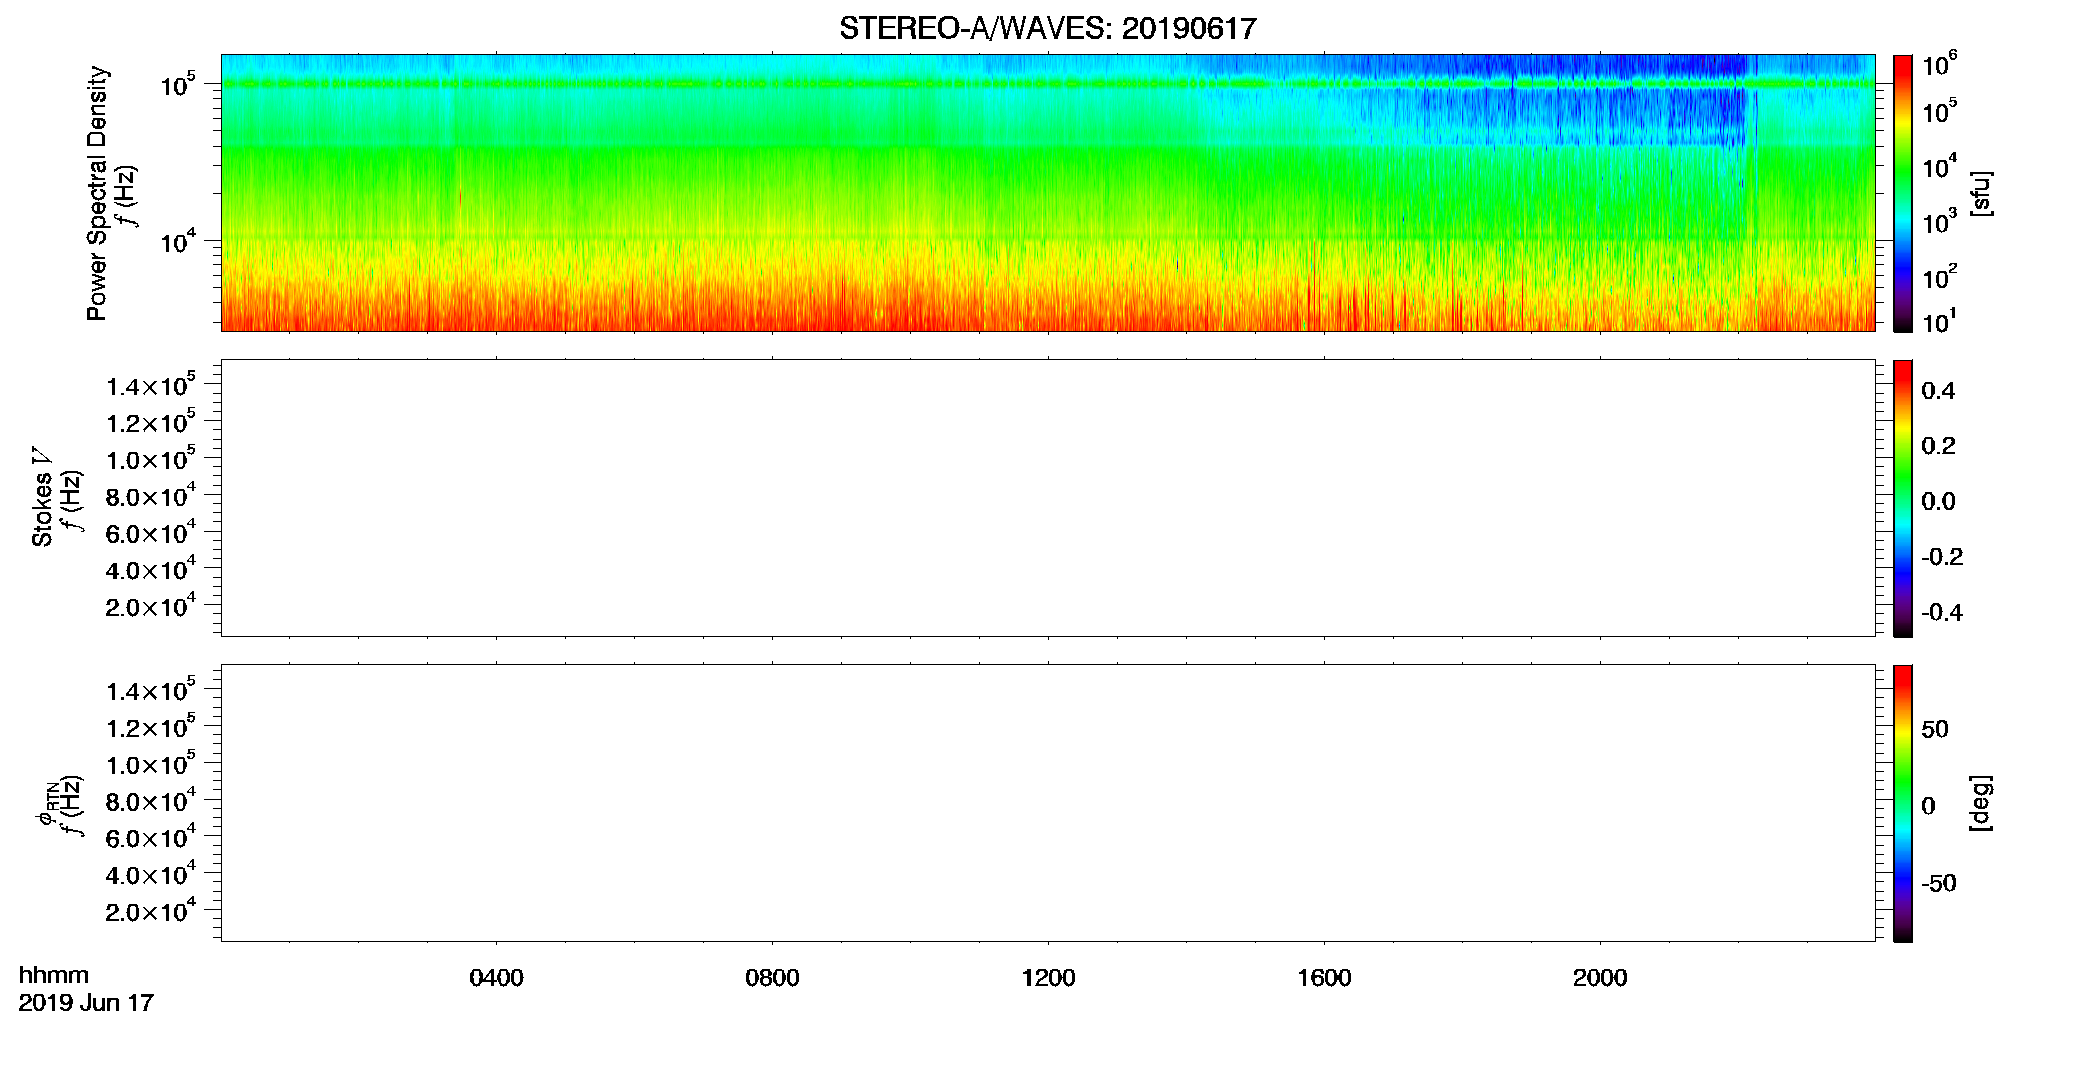Click the 1200 time axis label
The width and height of the screenshot is (2096, 1080).
[x=1048, y=978]
